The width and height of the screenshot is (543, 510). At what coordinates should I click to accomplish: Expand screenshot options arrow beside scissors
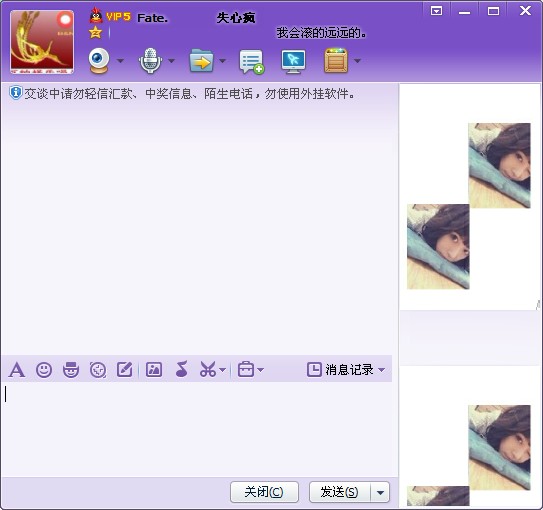pos(223,370)
